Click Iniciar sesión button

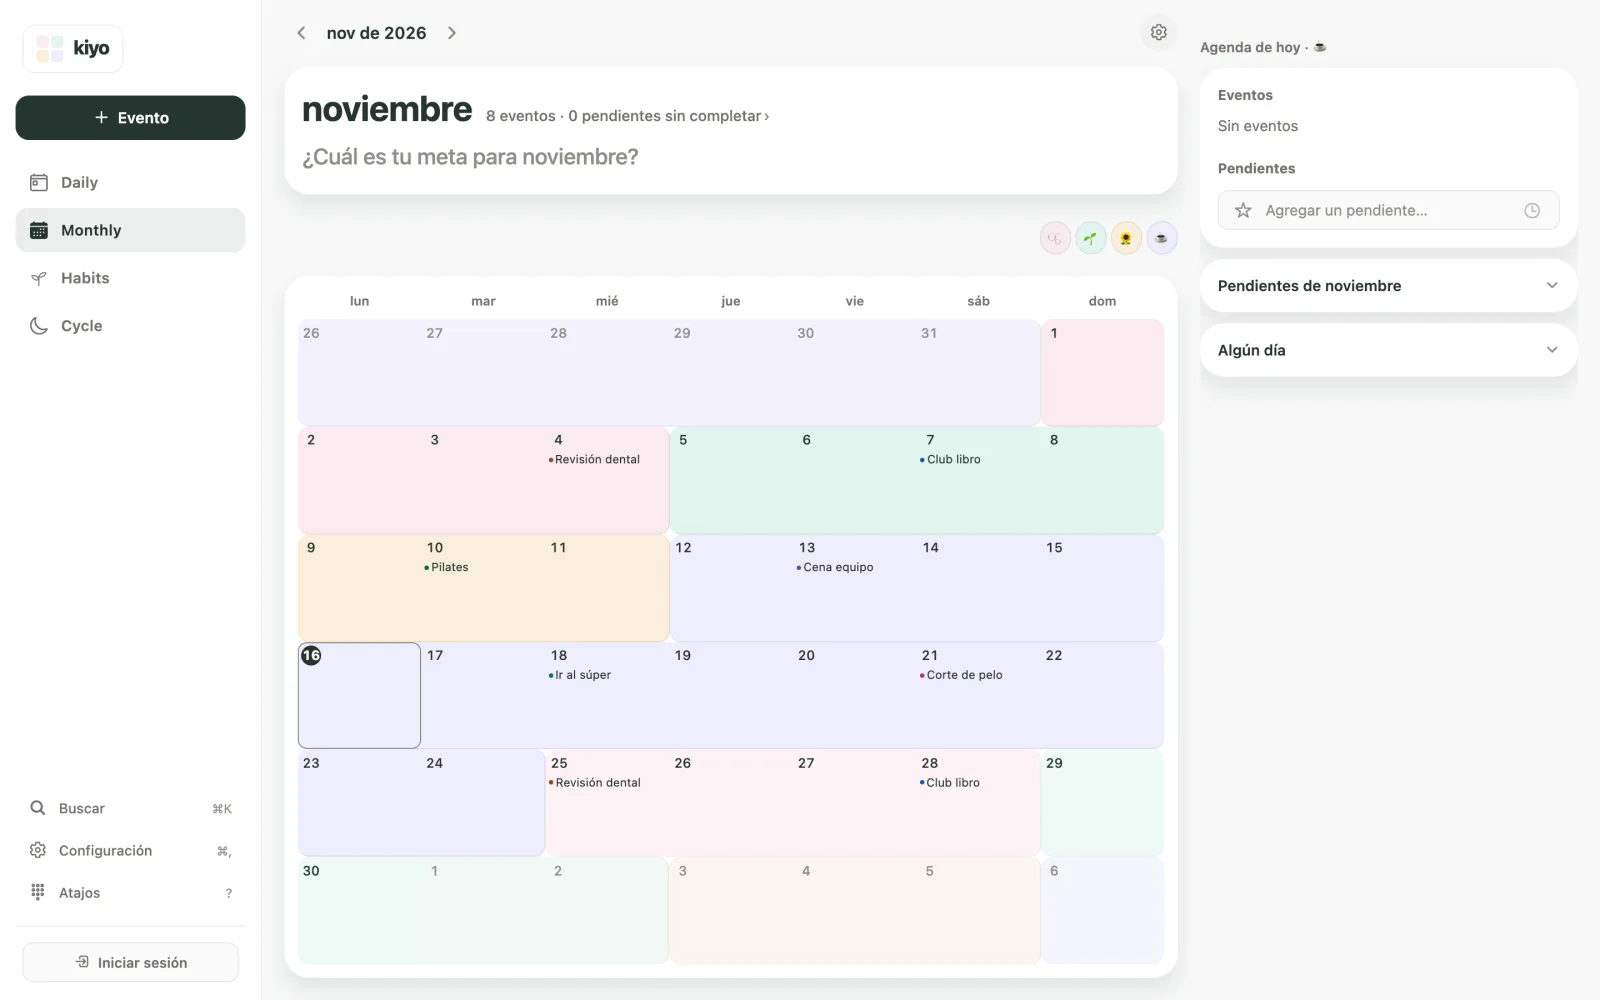(x=130, y=962)
